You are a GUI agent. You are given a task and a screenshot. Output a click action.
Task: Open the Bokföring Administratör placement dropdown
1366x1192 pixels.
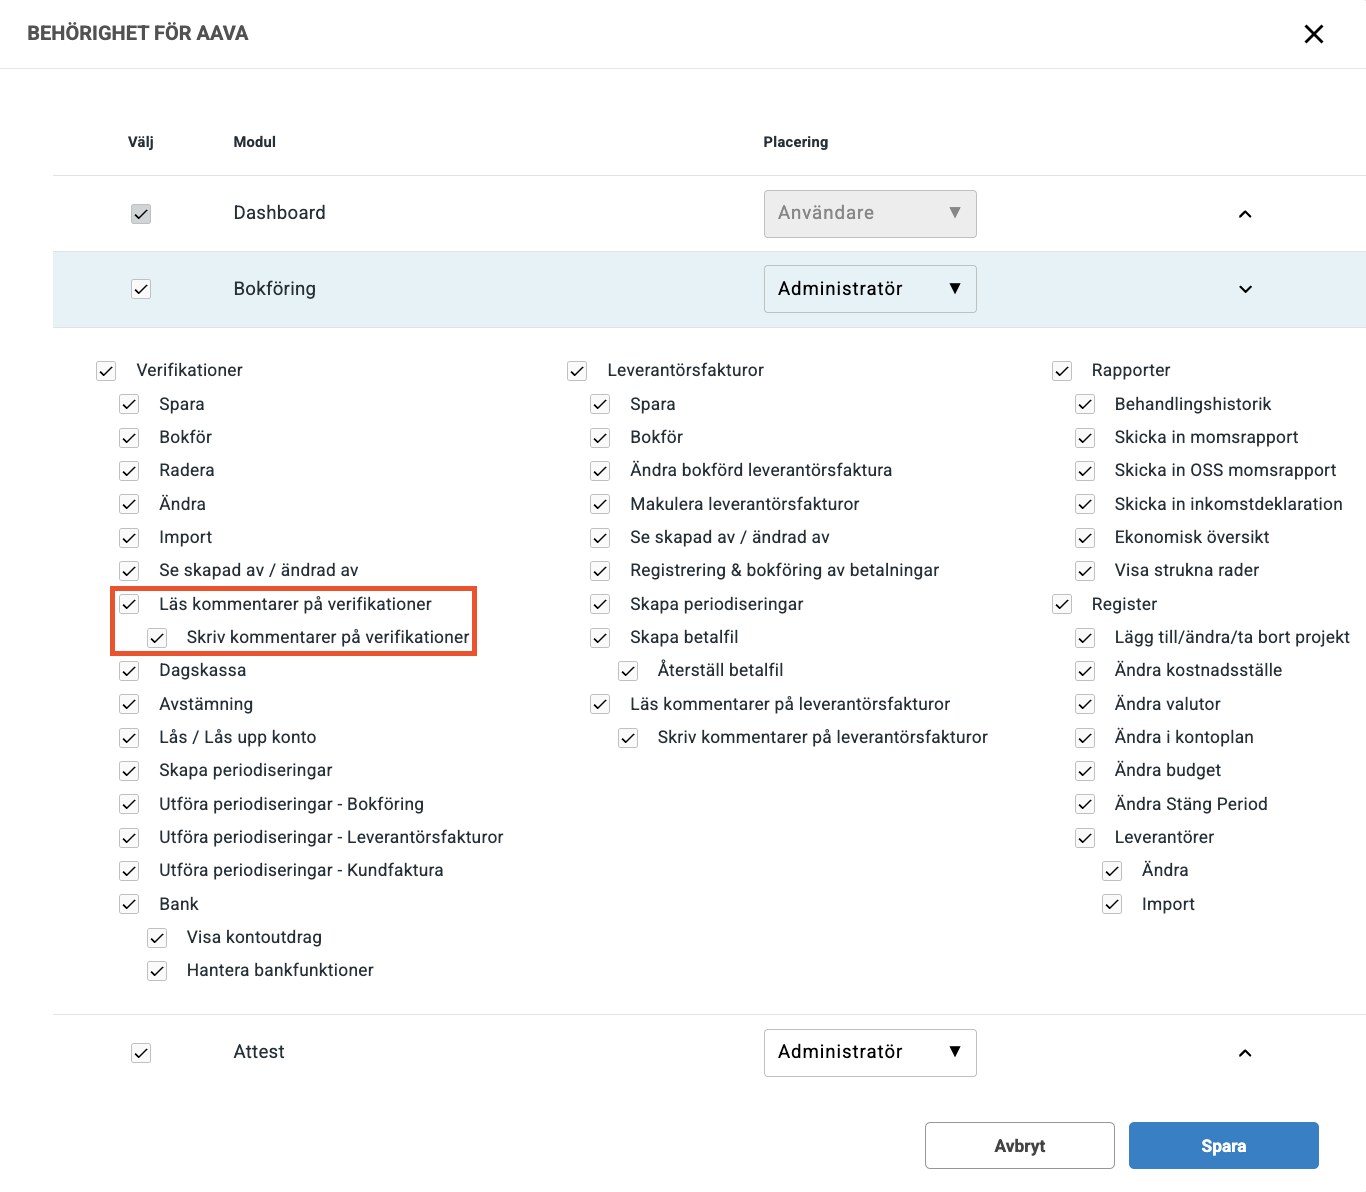pos(869,289)
